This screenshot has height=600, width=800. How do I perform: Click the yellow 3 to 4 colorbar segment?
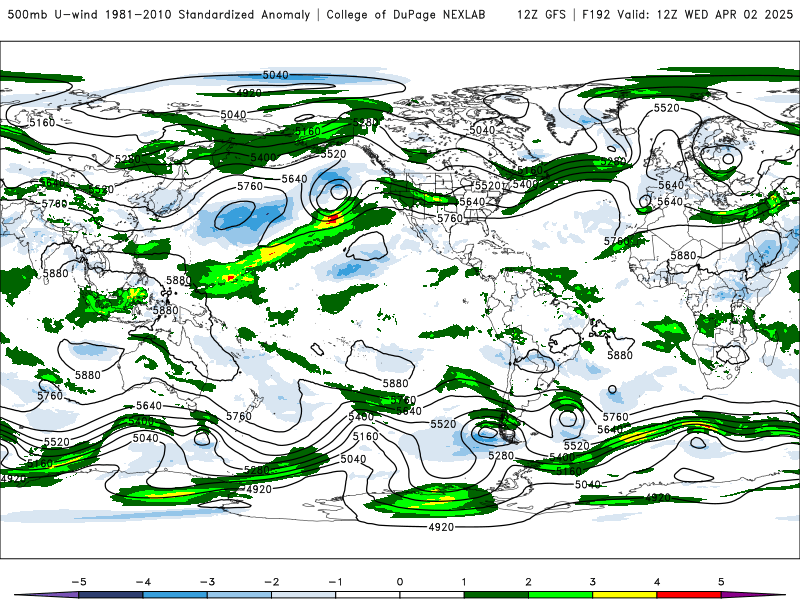click(x=625, y=595)
